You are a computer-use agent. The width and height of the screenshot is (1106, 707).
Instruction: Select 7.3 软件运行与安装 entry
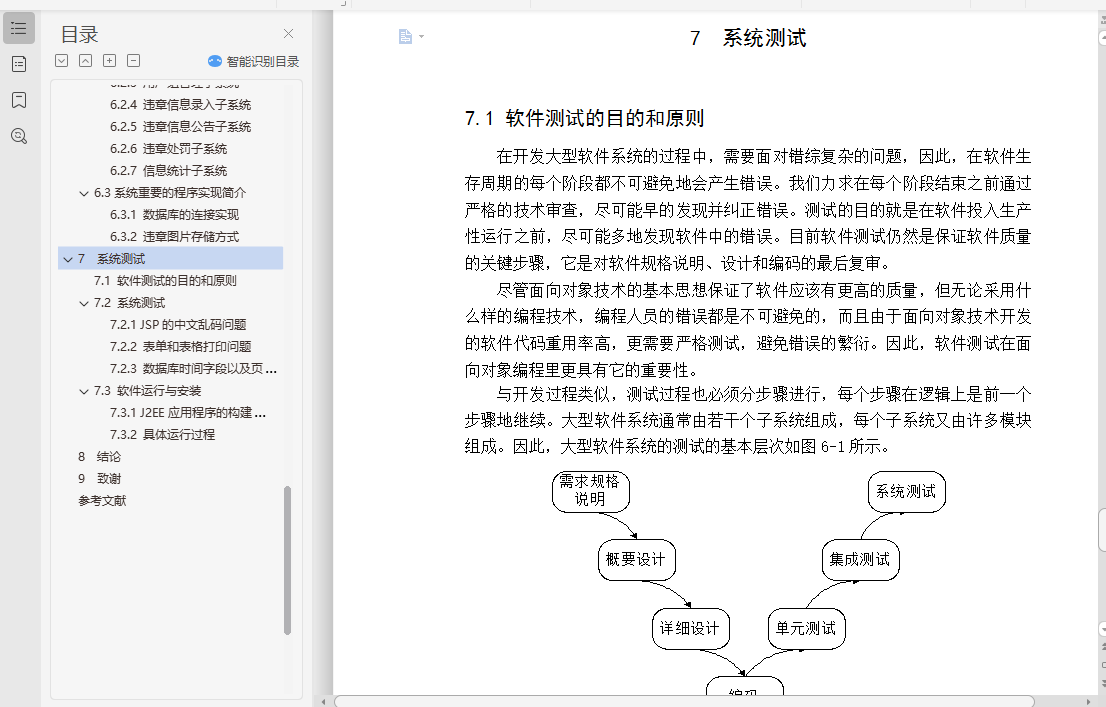click(147, 390)
